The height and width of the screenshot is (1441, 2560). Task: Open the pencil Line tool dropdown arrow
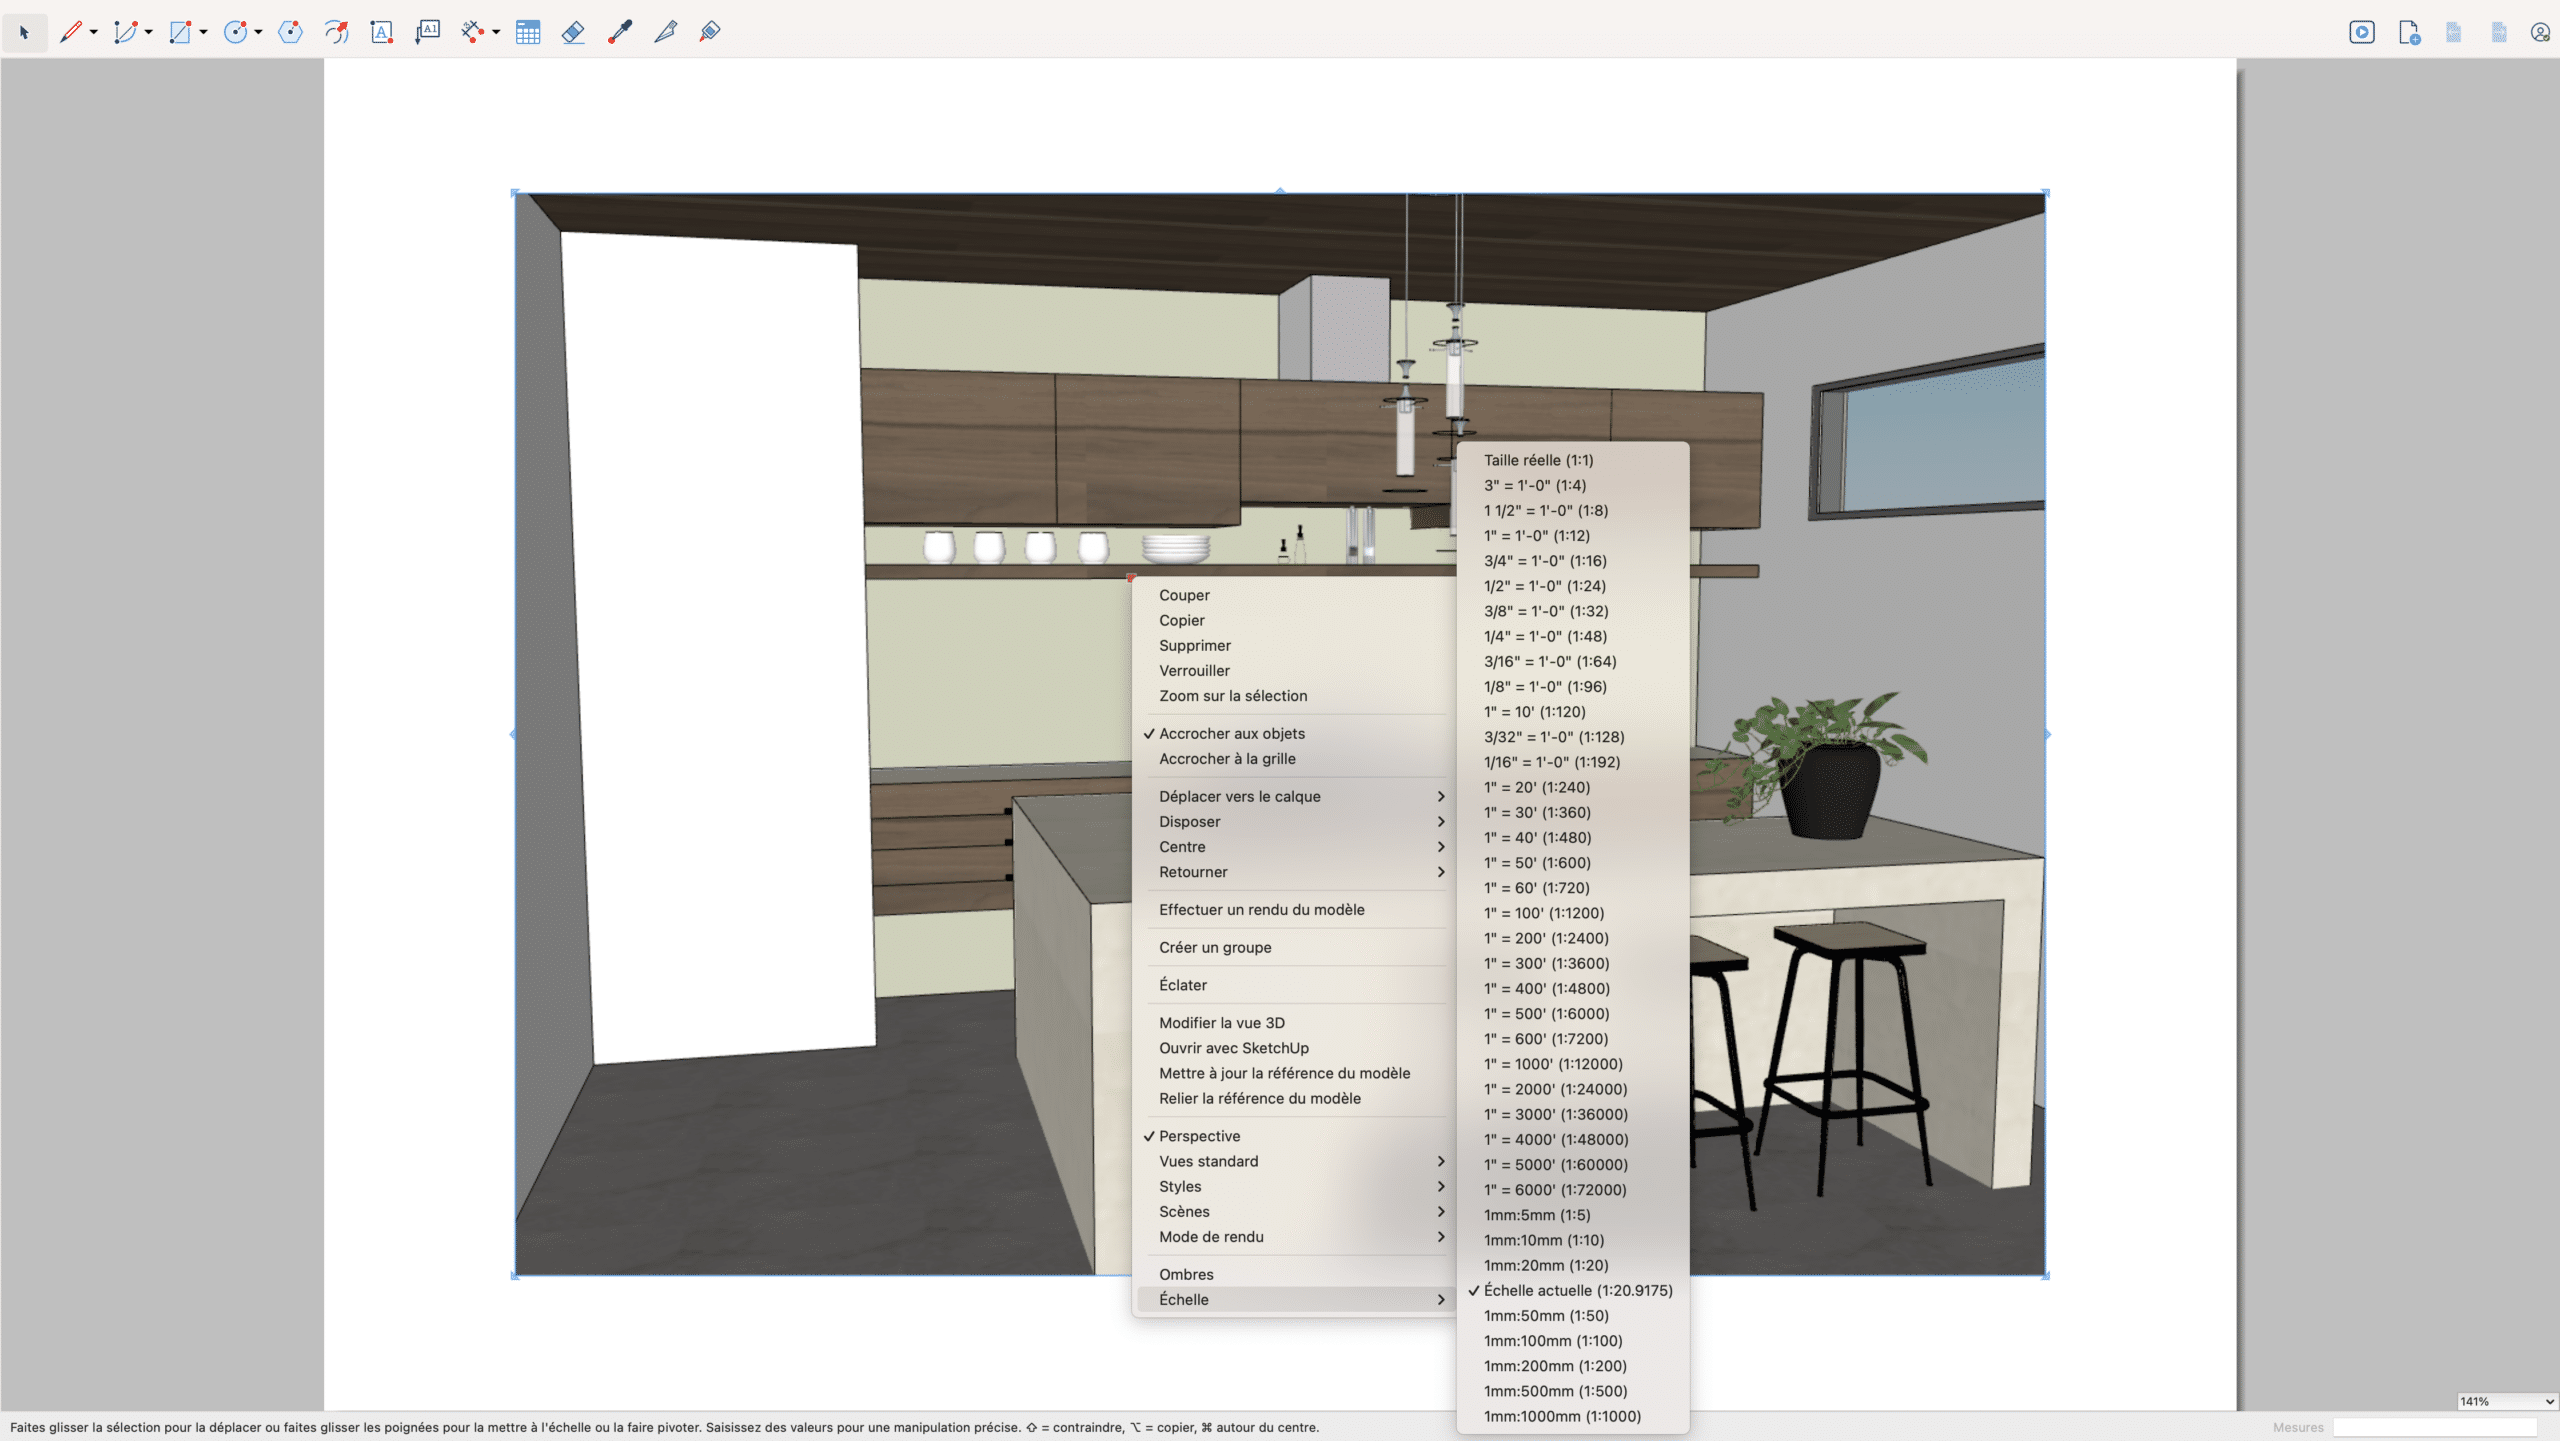[x=94, y=33]
